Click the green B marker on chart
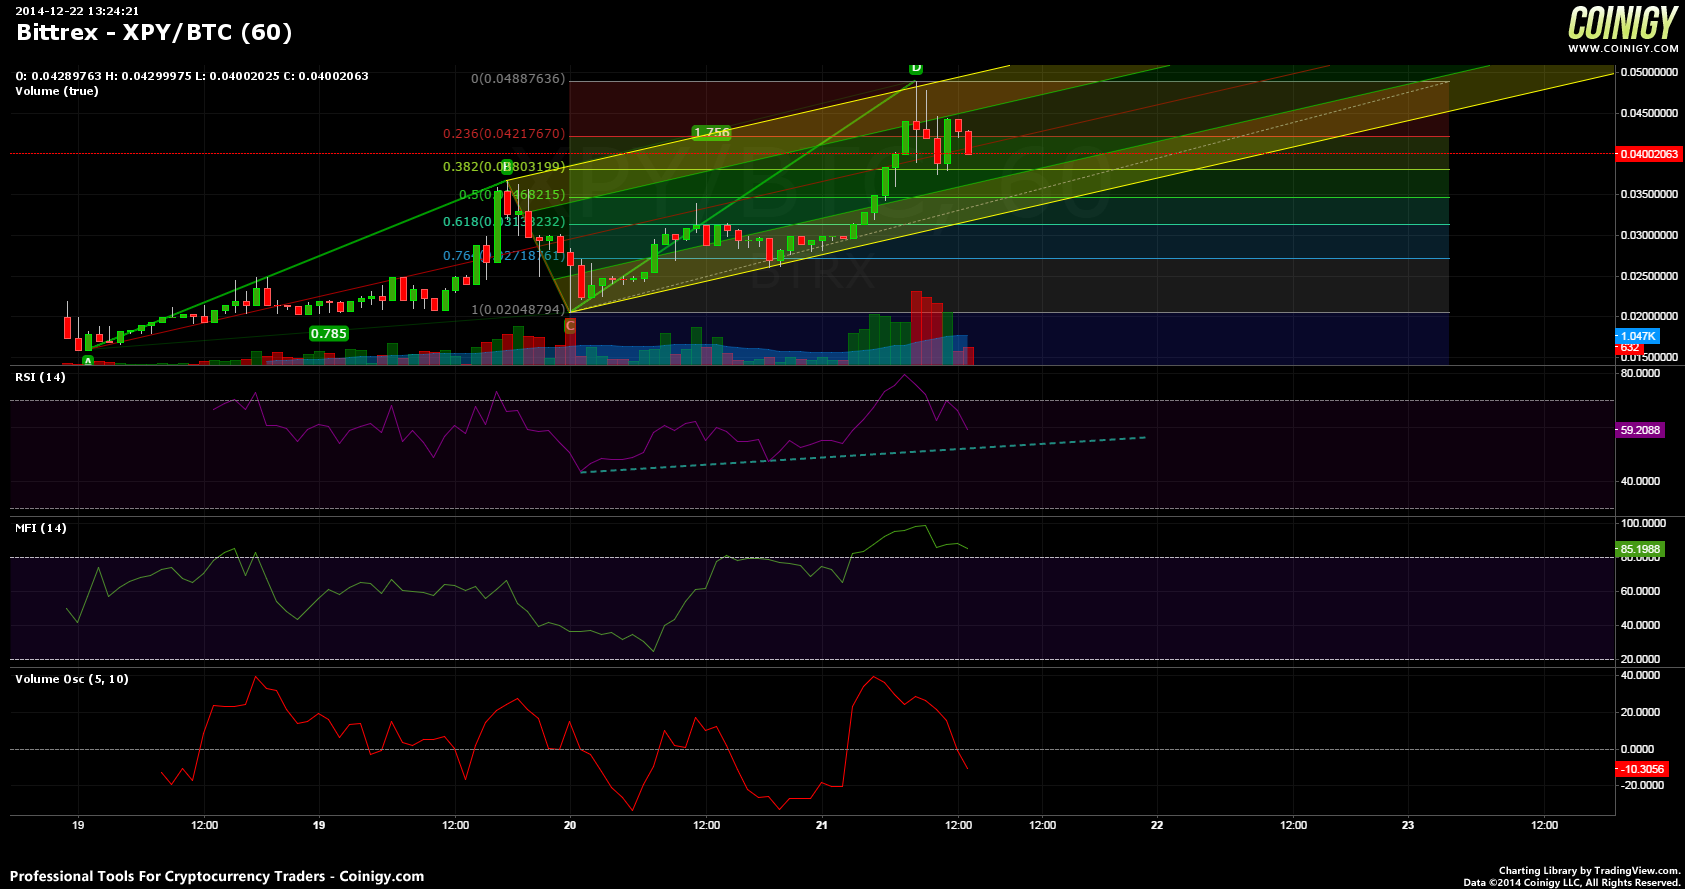The height and width of the screenshot is (889, 1685). pos(507,167)
